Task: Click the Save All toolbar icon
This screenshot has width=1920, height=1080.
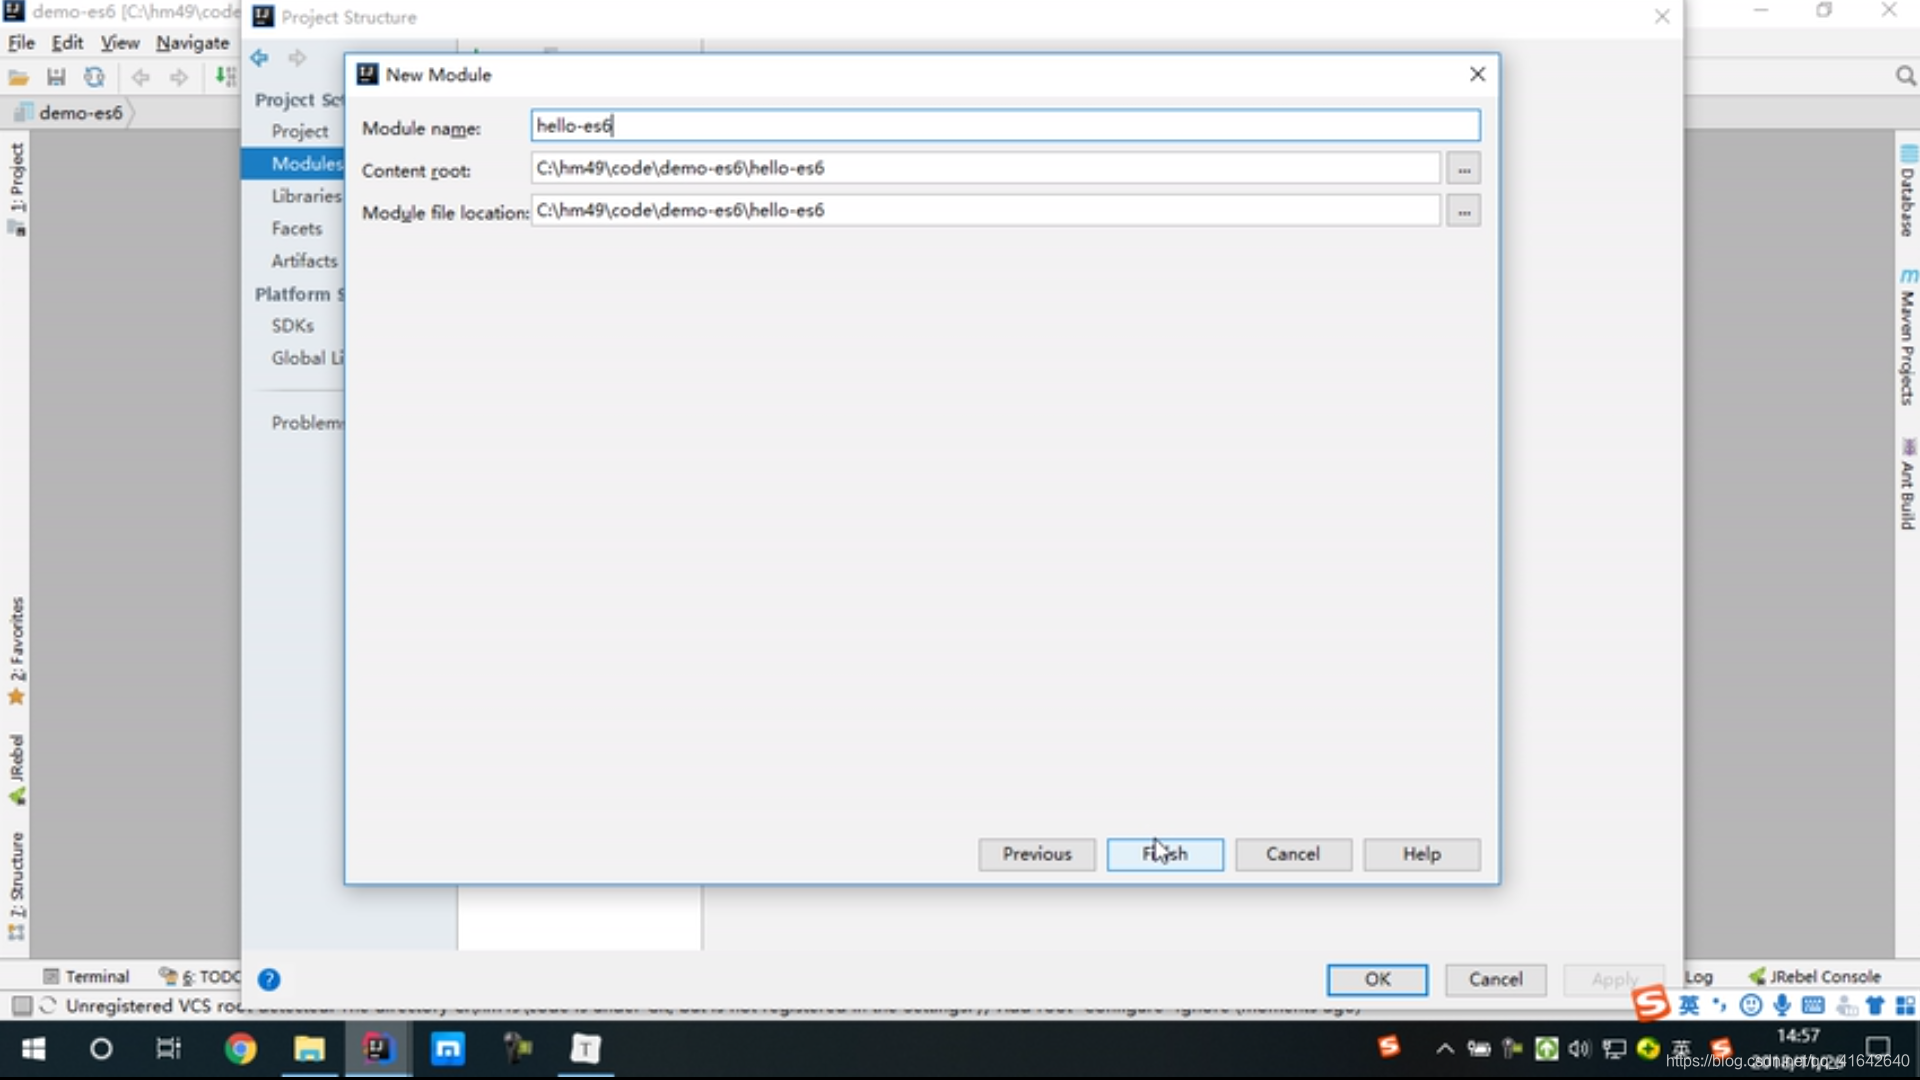Action: (x=56, y=77)
